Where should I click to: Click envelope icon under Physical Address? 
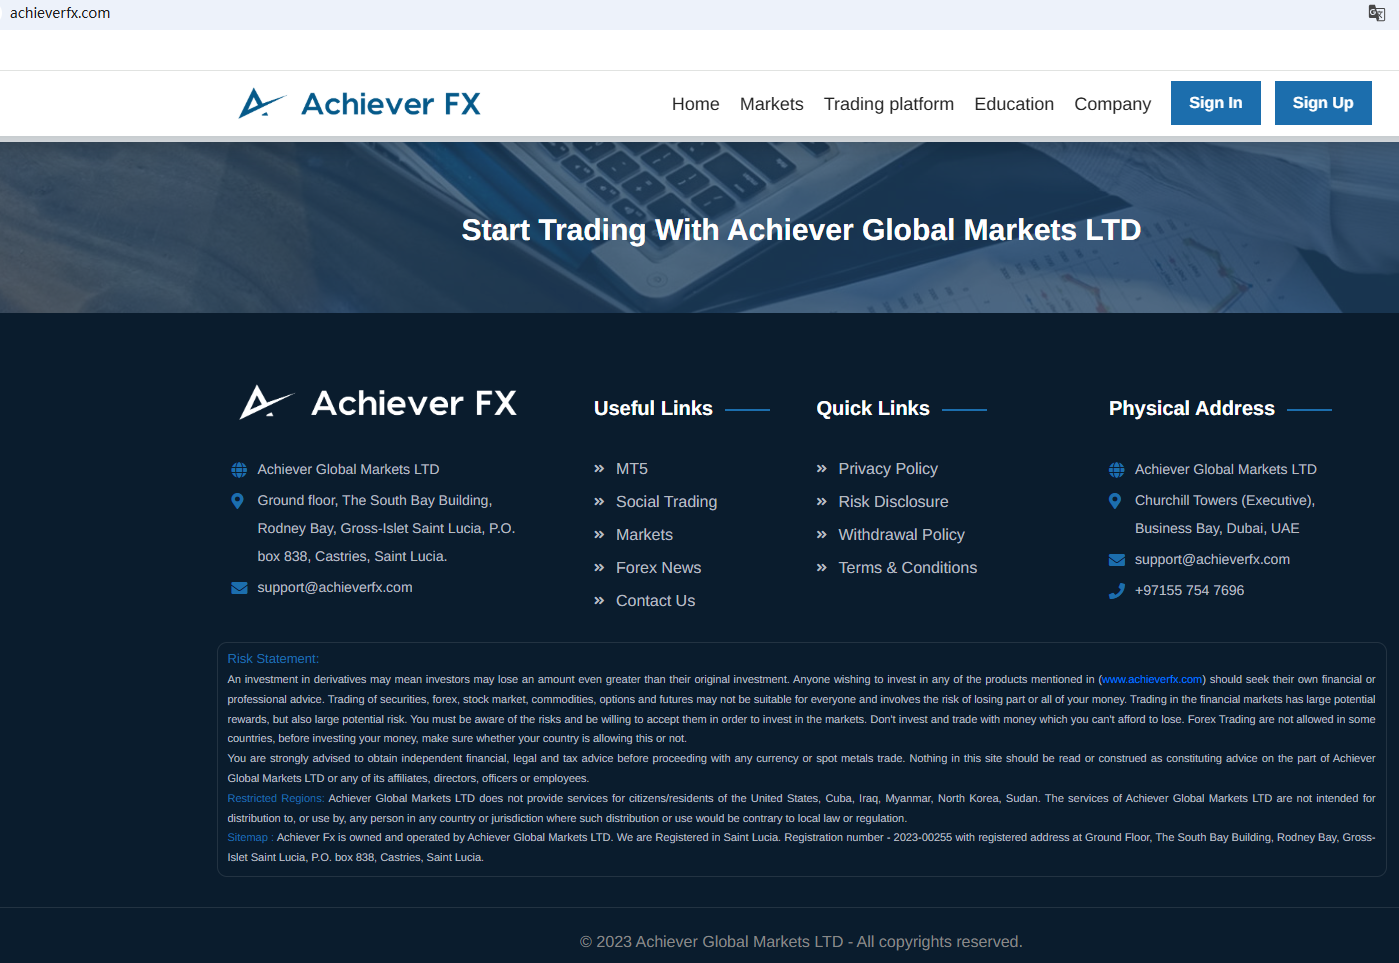1116,560
